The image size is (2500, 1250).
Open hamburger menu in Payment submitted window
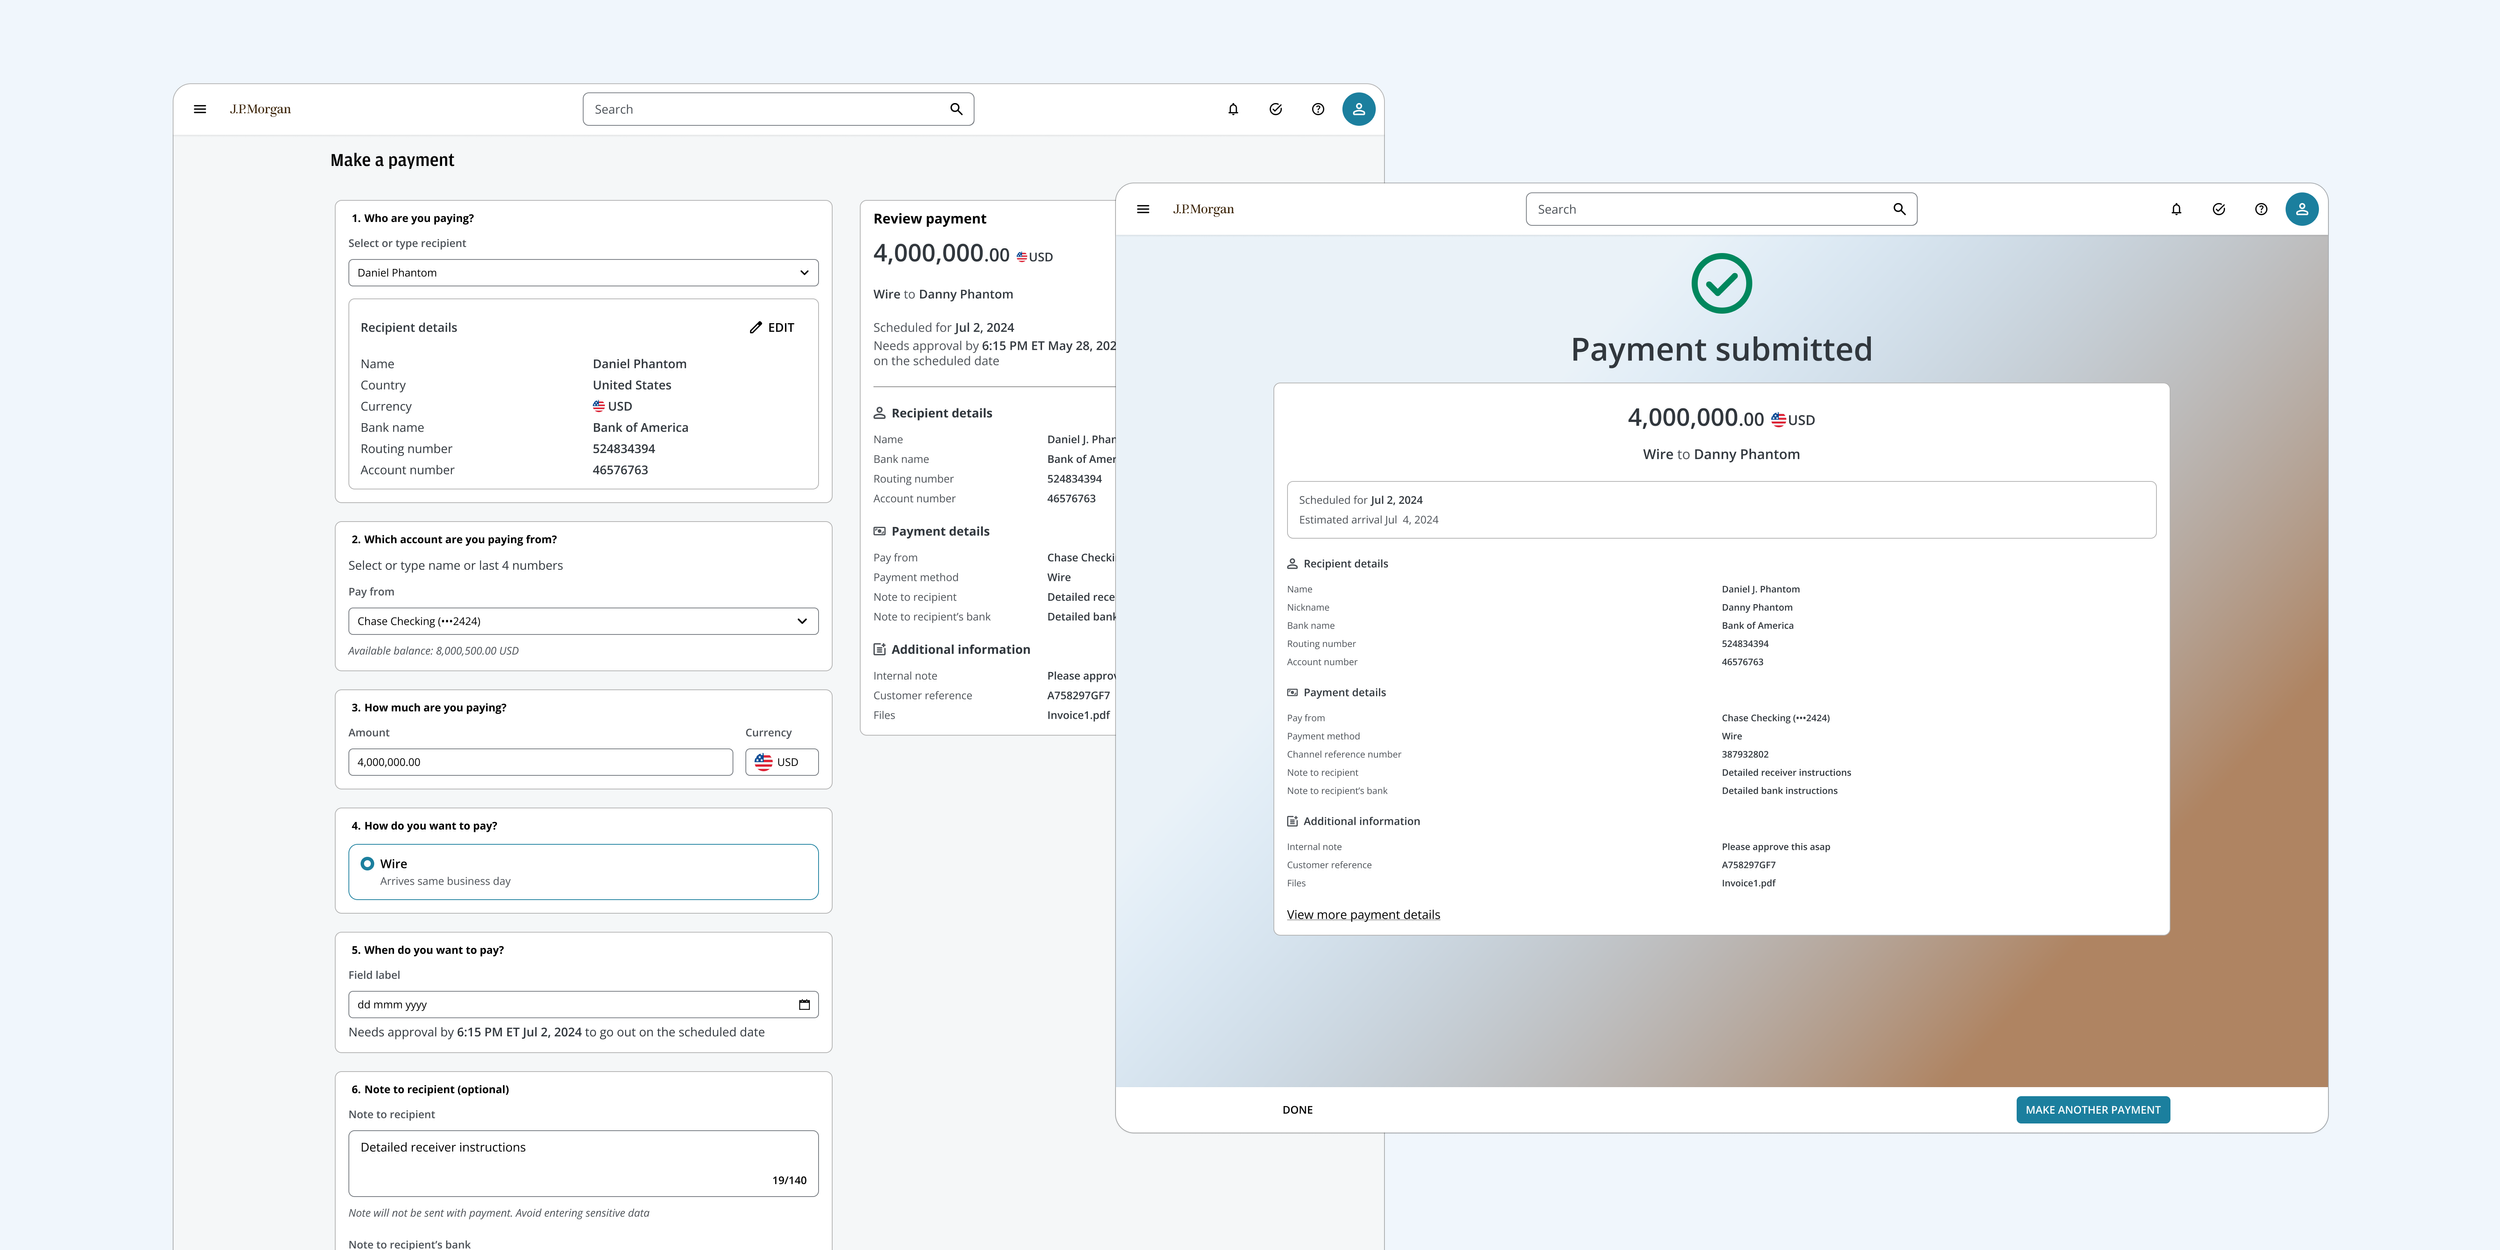(1143, 209)
